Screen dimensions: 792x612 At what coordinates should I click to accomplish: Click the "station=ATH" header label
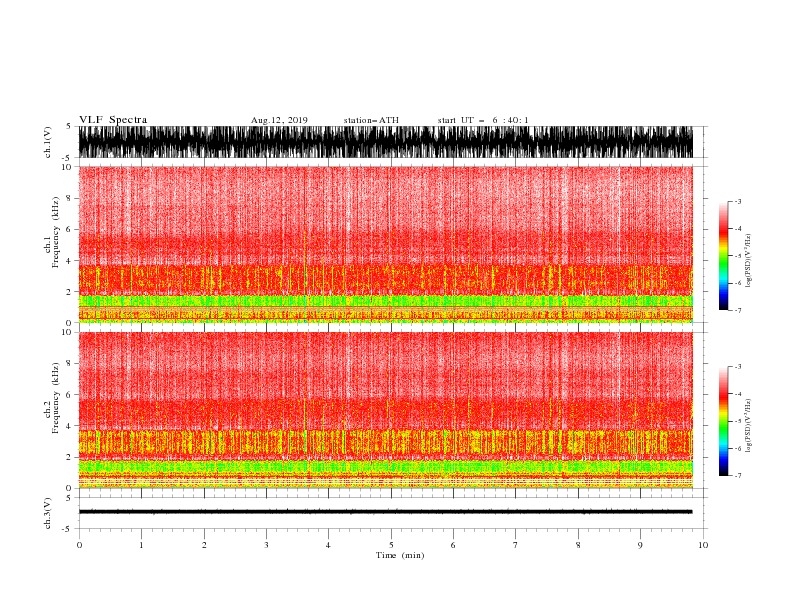[371, 120]
